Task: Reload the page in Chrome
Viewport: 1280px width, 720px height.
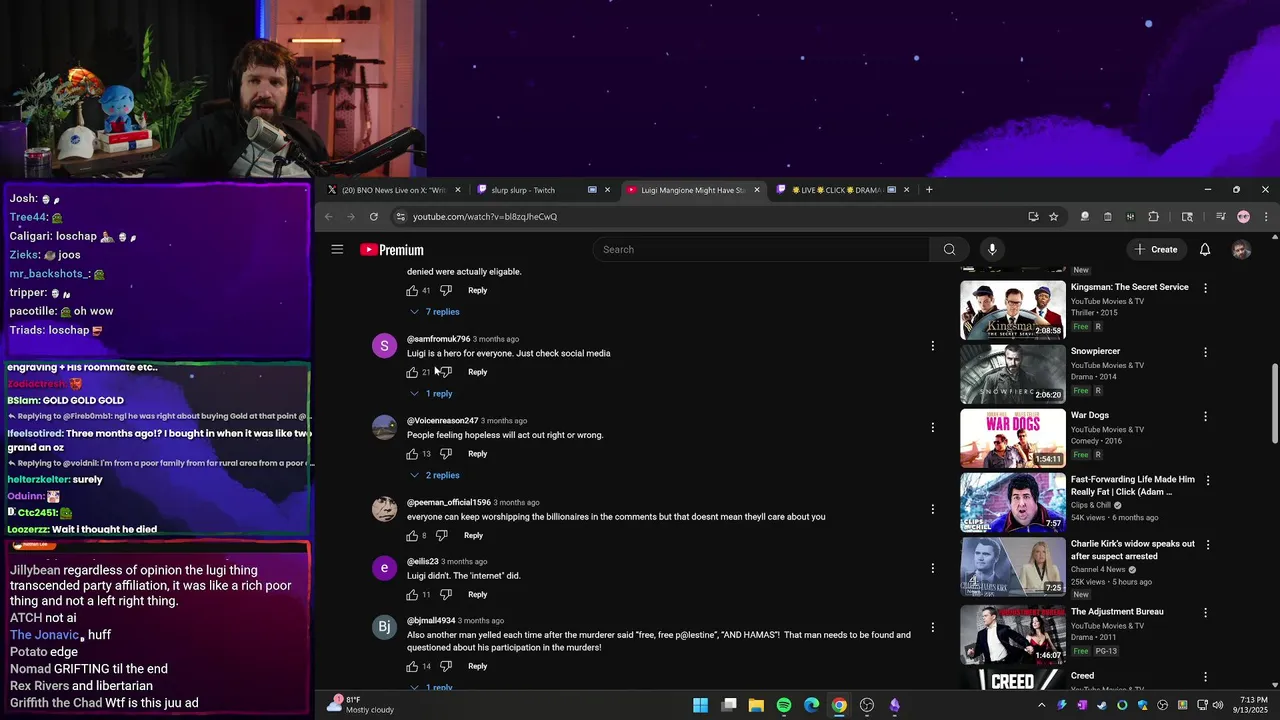Action: [373, 216]
